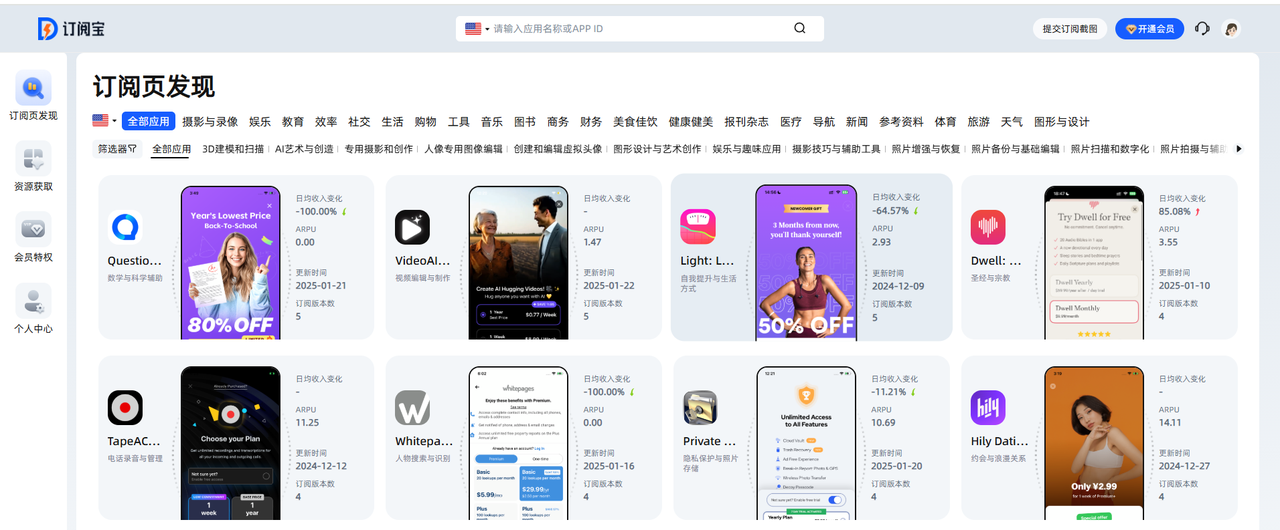The image size is (1280, 530).
Task: Select the 摄影与录像 category tab
Action: (210, 122)
